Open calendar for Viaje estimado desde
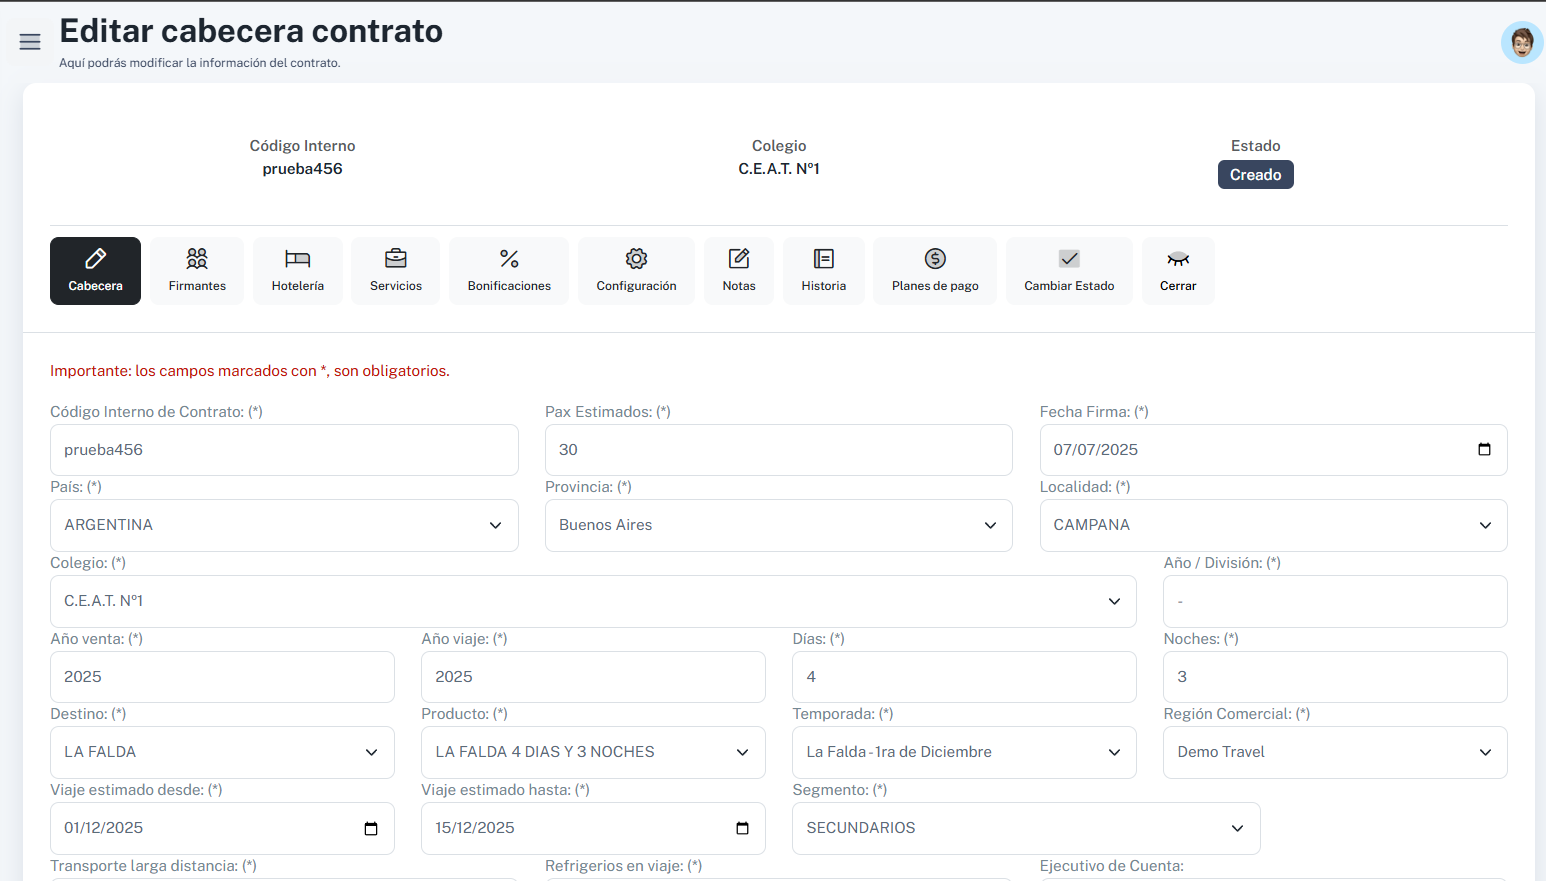1546x881 pixels. point(371,828)
